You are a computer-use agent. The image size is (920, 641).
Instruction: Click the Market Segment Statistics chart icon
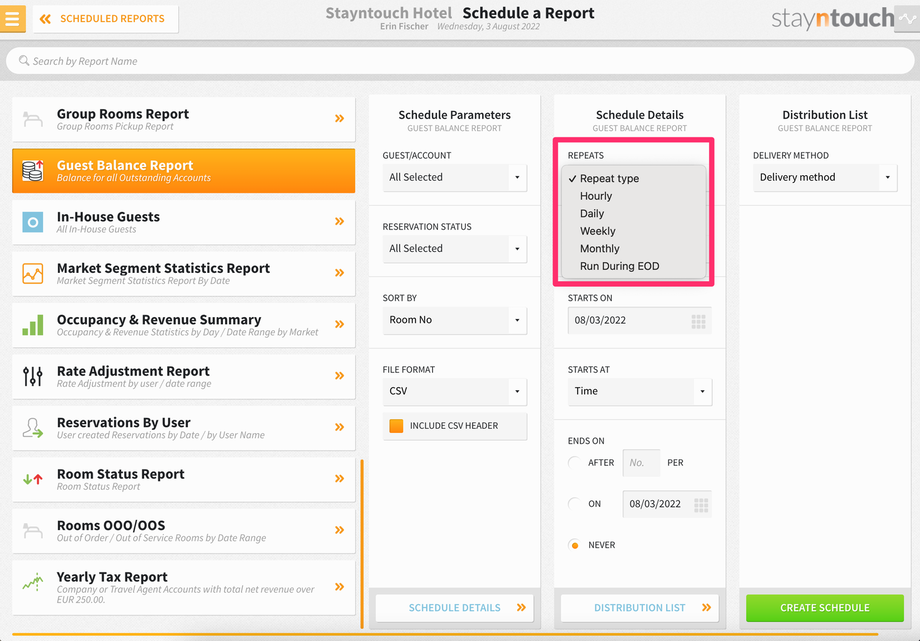coord(33,274)
